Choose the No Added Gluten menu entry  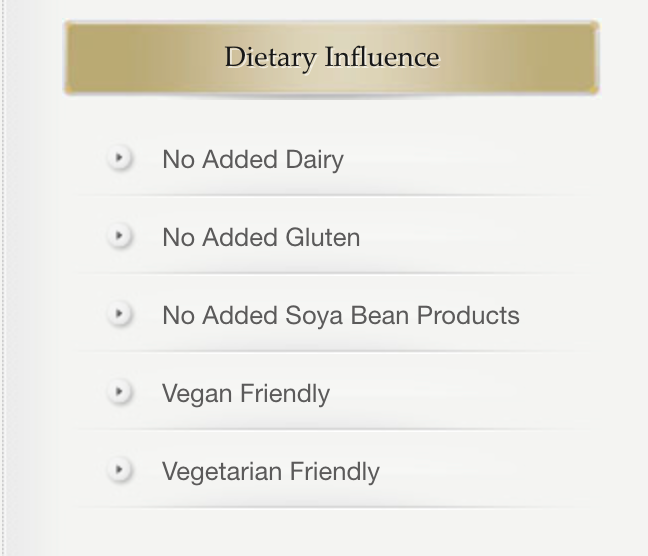pos(260,237)
